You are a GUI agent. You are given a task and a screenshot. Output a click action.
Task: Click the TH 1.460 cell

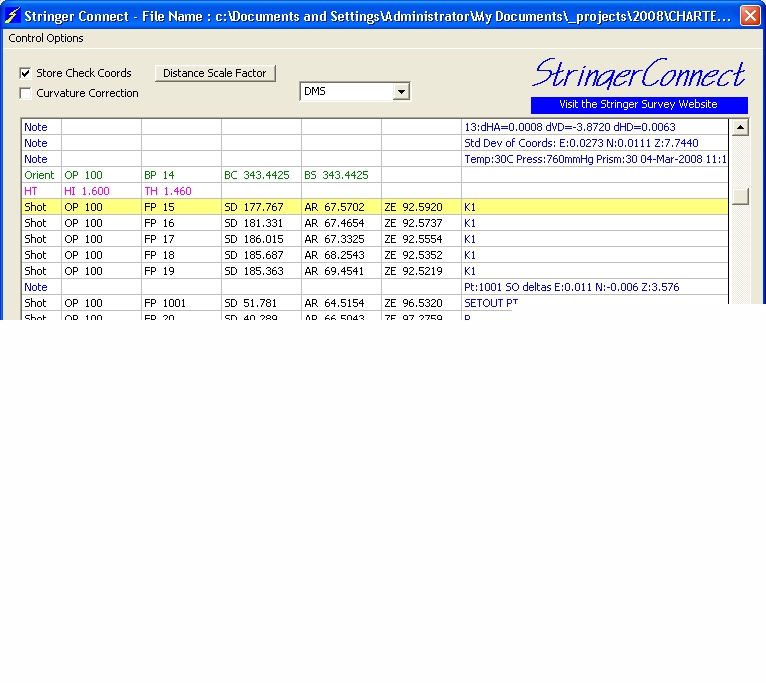pos(181,192)
